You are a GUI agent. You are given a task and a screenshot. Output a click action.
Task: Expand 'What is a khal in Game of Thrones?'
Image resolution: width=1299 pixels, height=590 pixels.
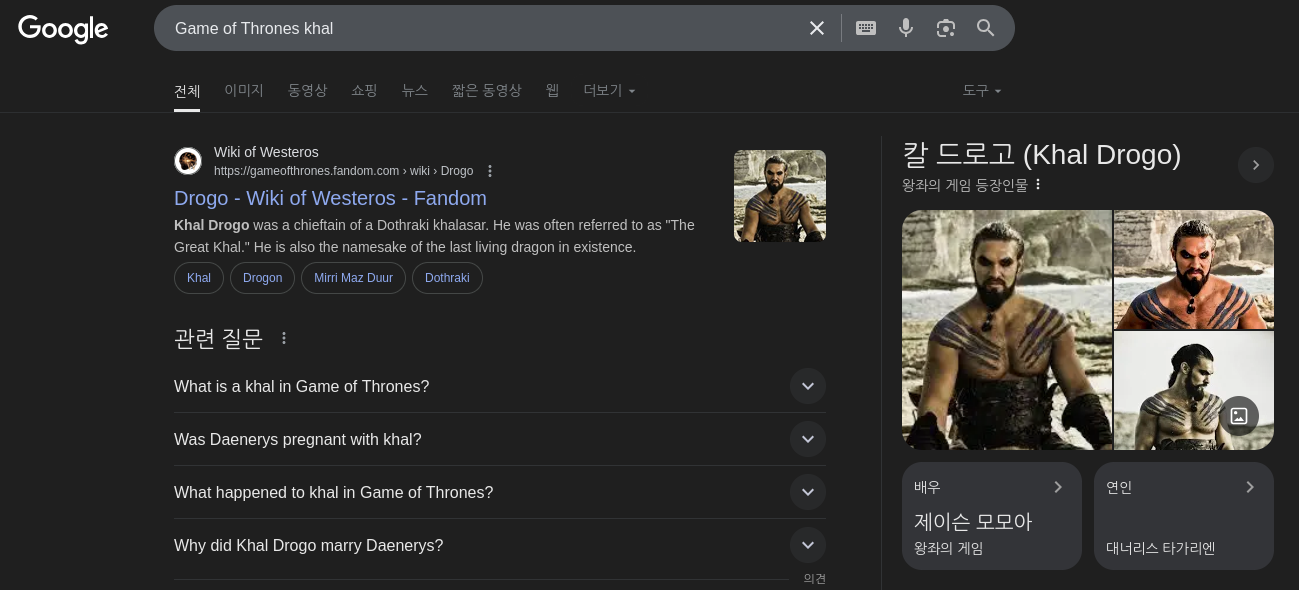click(500, 386)
